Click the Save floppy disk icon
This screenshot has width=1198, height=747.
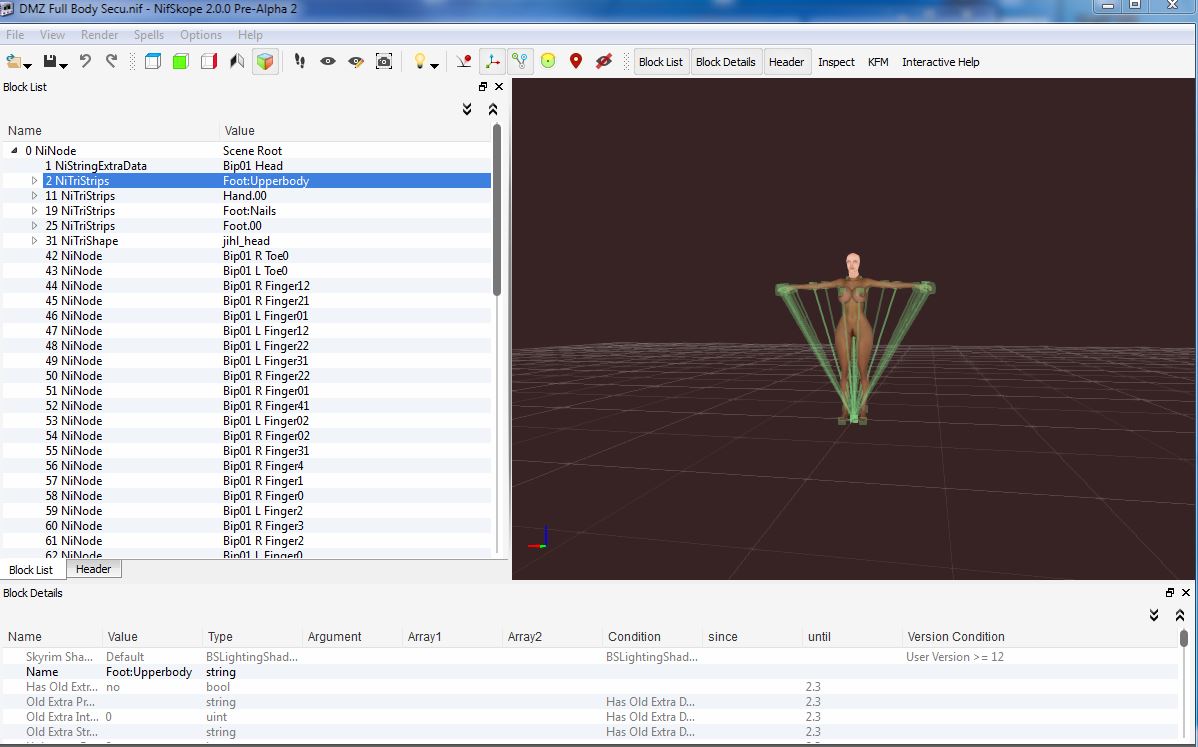tap(50, 62)
